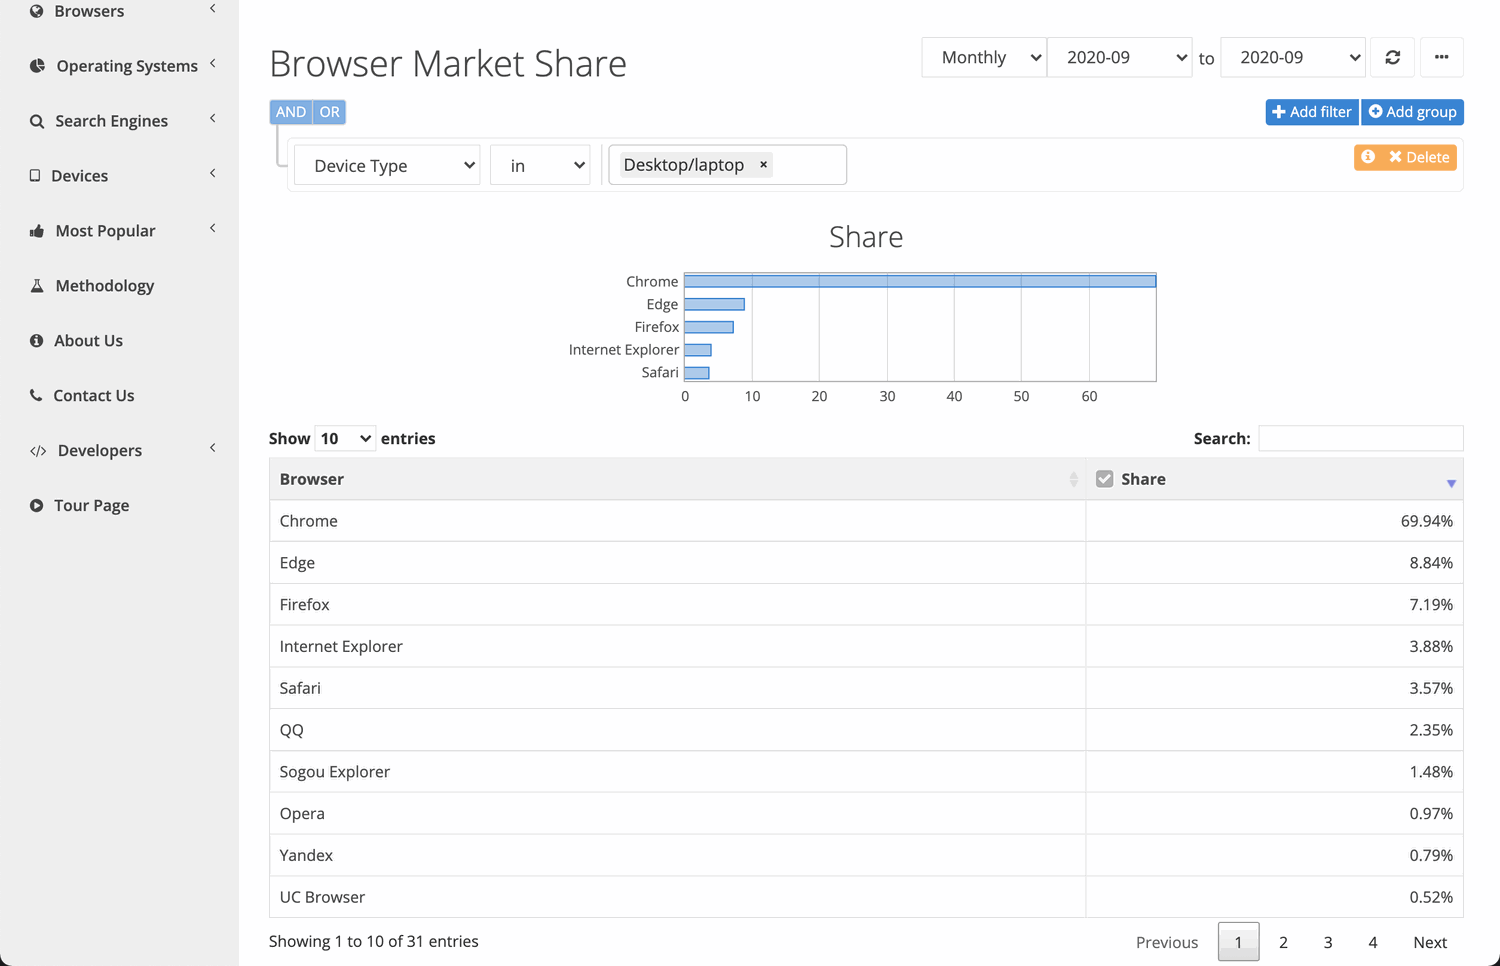Click the Developers code icon

click(38, 450)
